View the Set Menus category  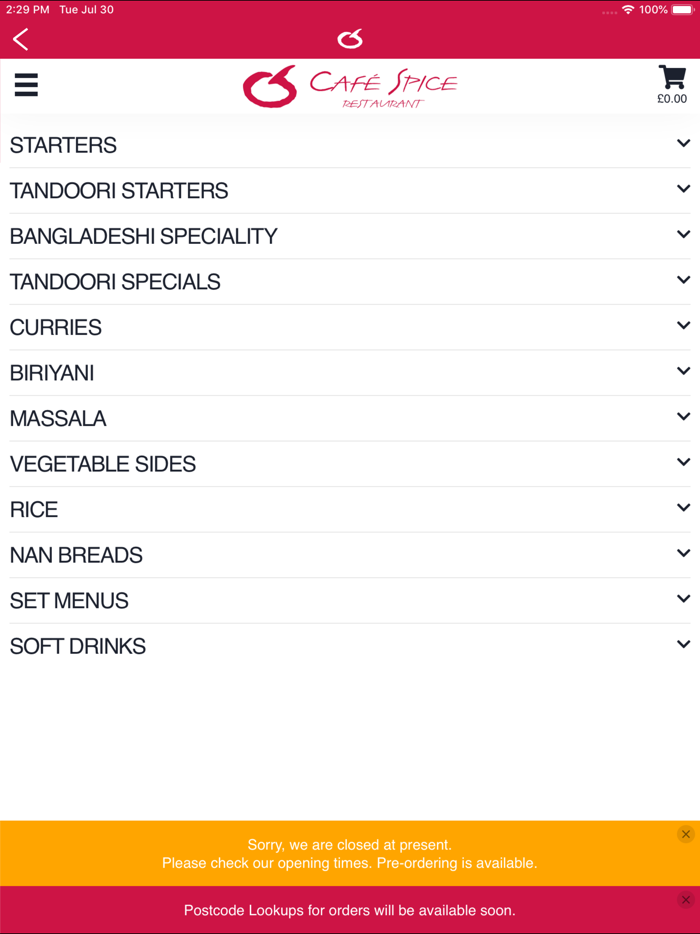(x=69, y=601)
